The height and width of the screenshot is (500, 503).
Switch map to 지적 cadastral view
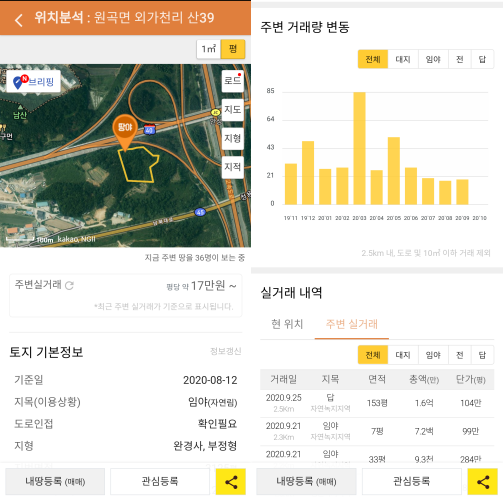coord(233,167)
